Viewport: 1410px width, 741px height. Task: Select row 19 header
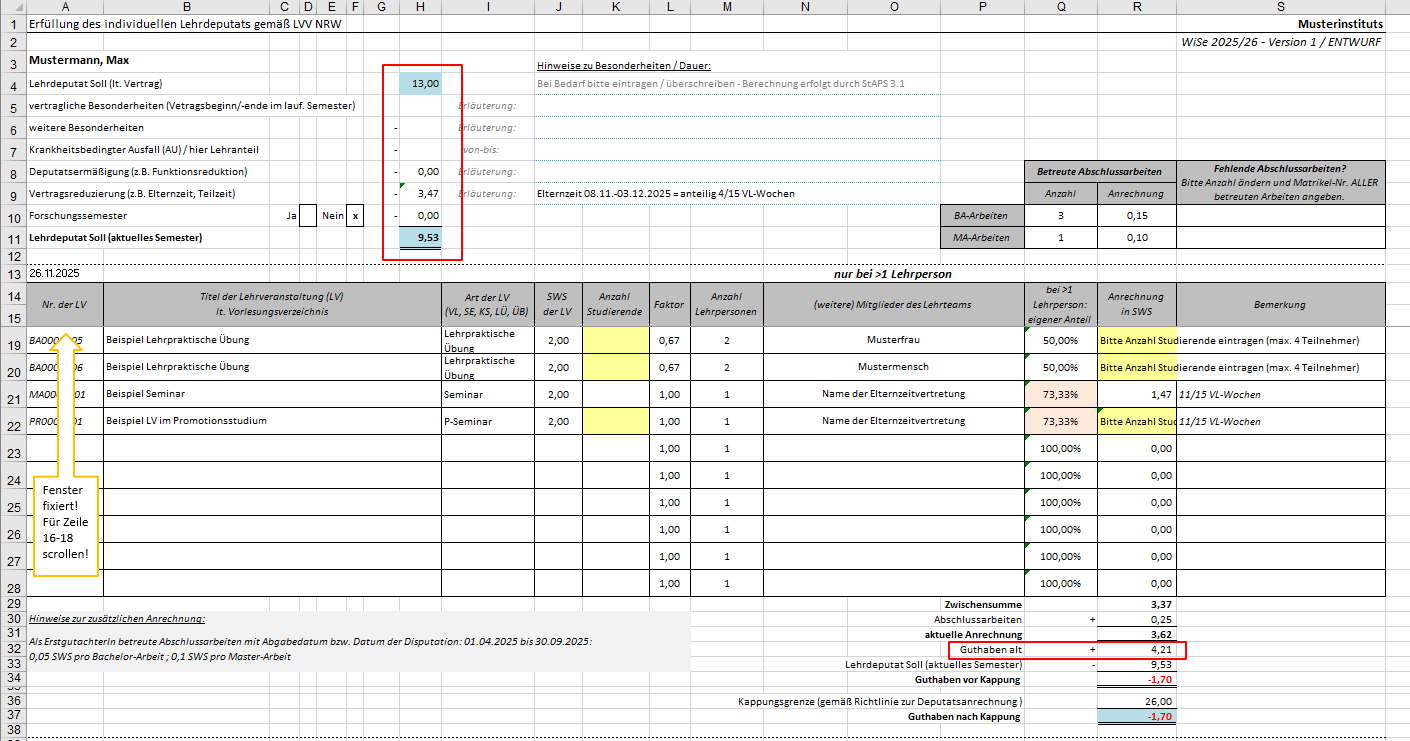13,340
